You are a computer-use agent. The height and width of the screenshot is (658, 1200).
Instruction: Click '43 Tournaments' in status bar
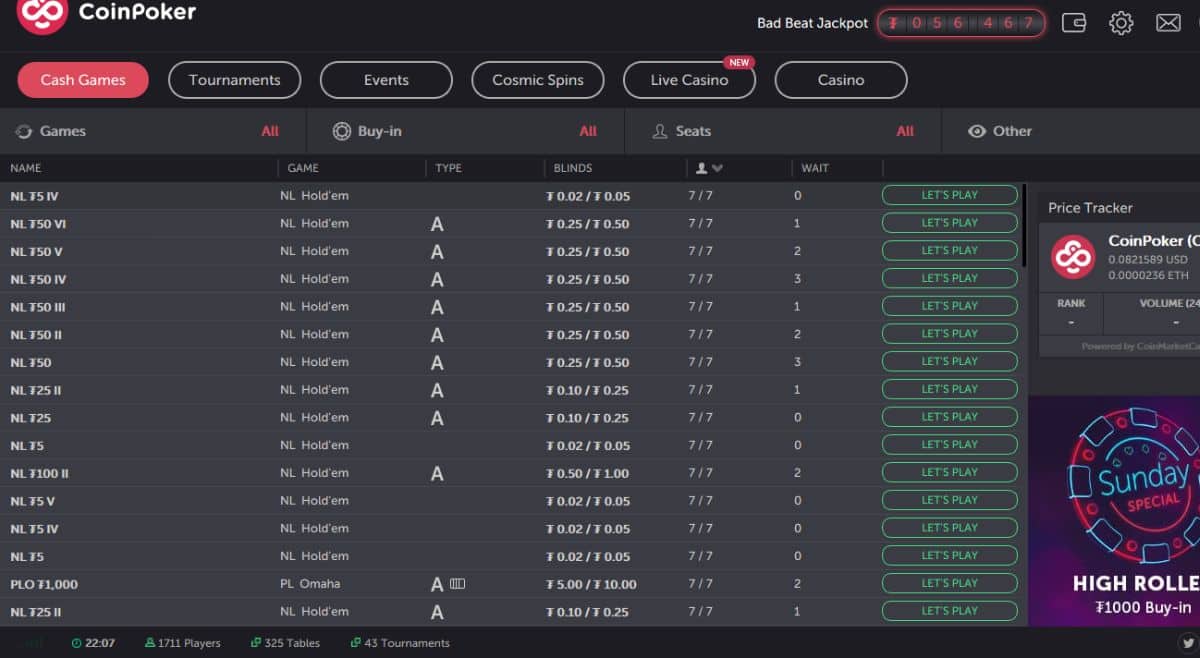tap(407, 643)
